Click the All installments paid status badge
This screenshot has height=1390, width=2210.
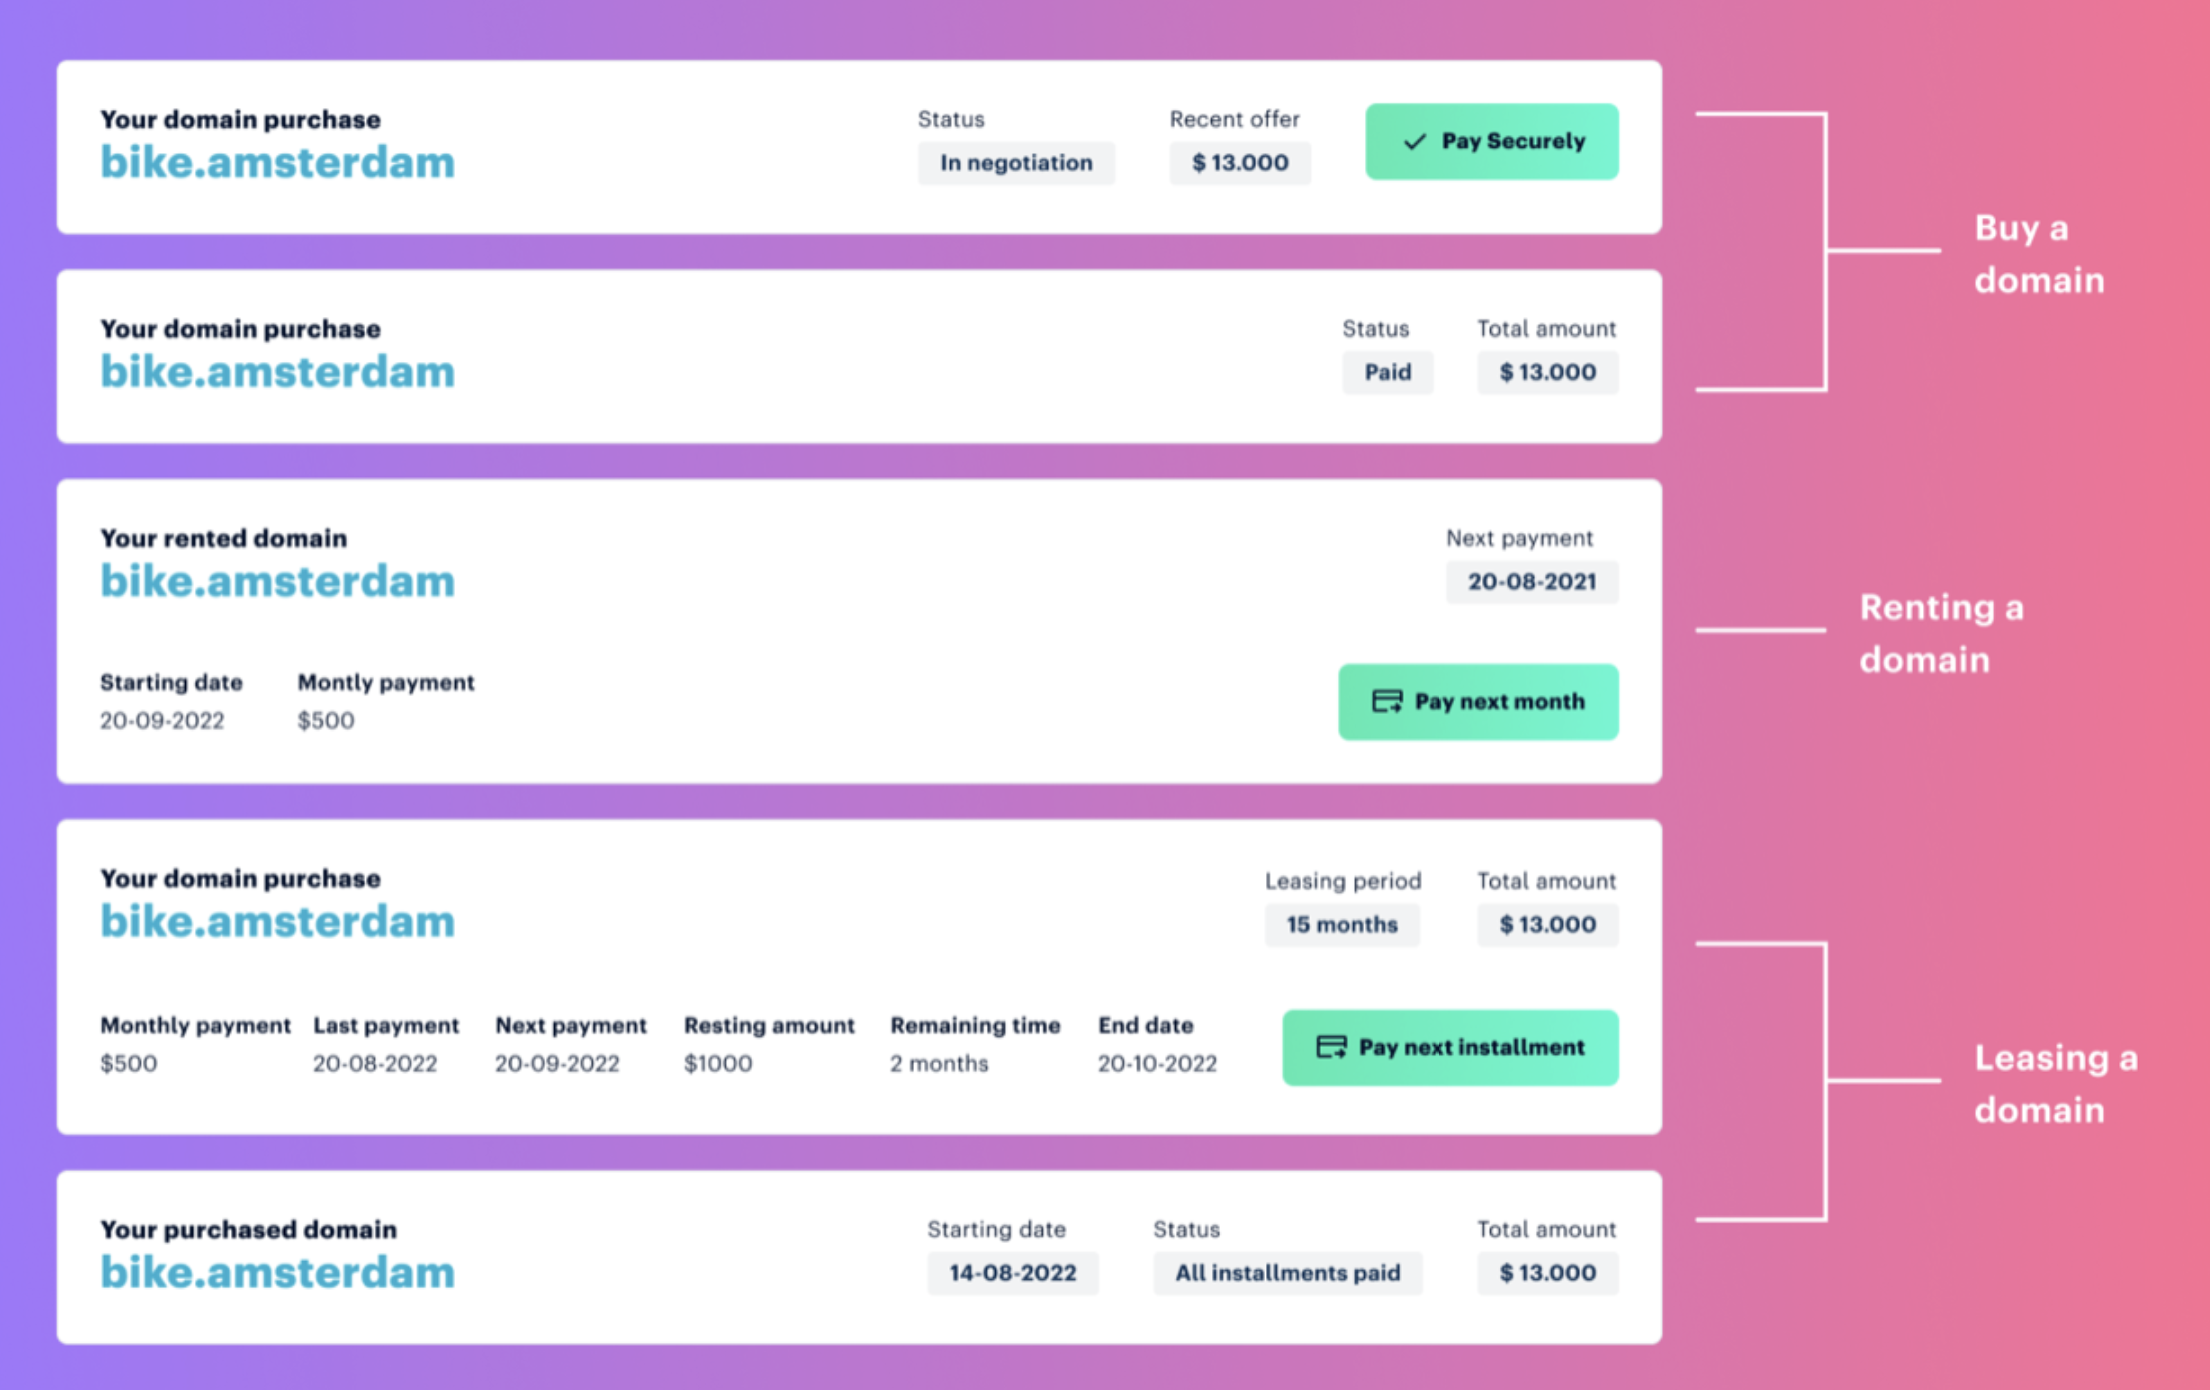pyautogui.click(x=1287, y=1273)
